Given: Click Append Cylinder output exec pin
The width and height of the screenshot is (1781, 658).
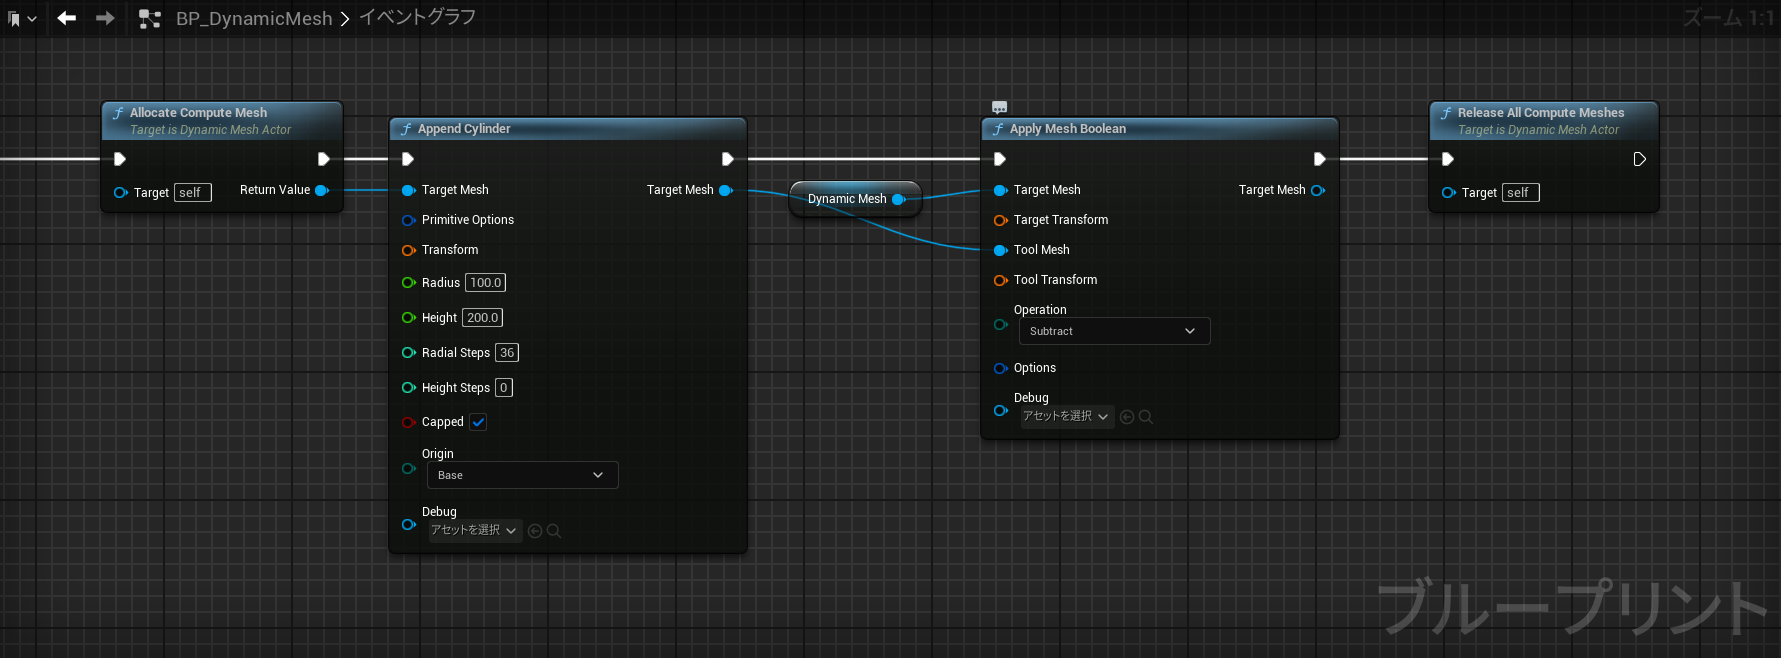Looking at the screenshot, I should [727, 159].
